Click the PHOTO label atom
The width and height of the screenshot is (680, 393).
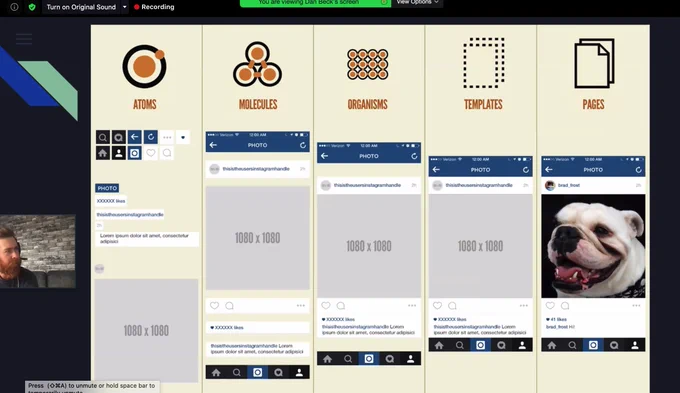[x=107, y=188]
